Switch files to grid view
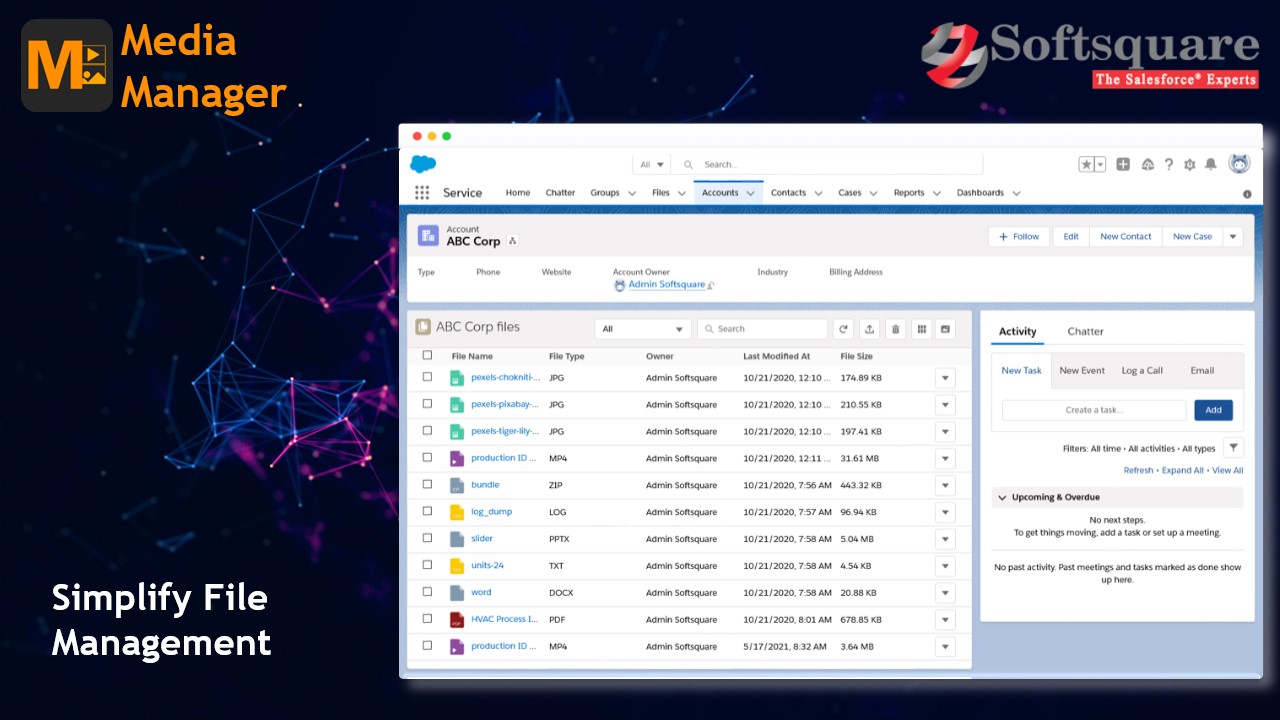The height and width of the screenshot is (720, 1280). point(920,328)
